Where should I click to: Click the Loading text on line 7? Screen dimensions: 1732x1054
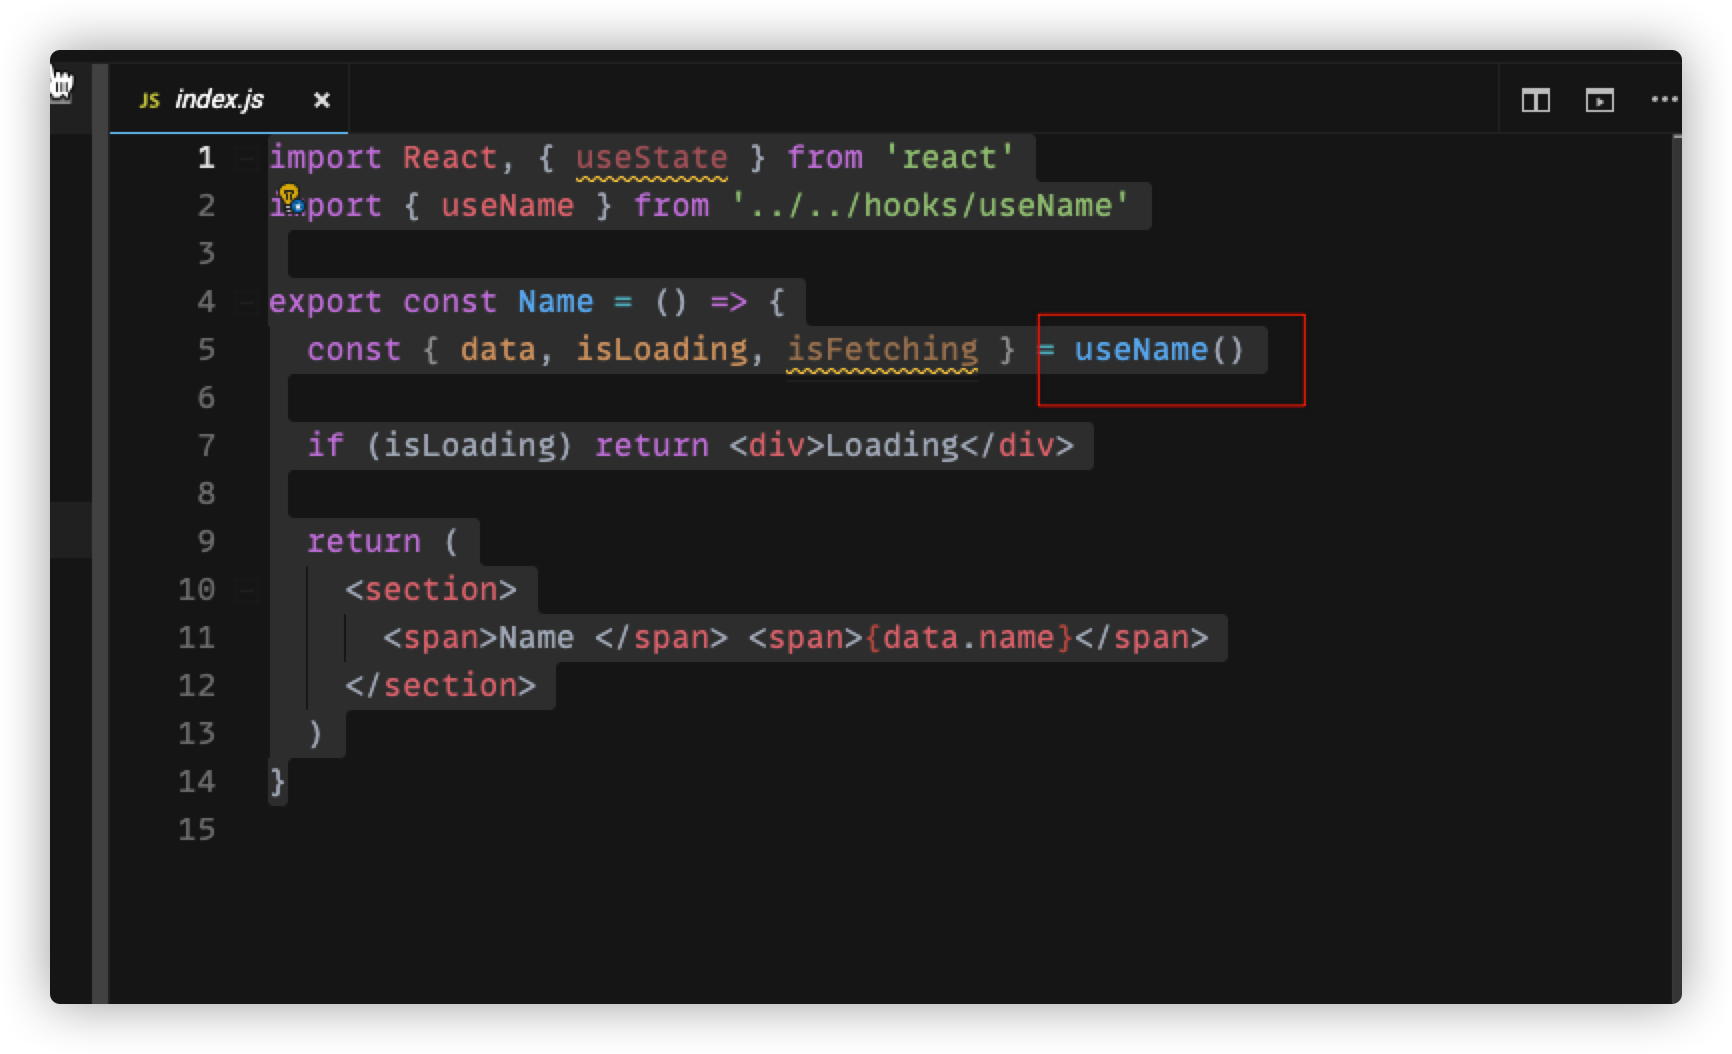click(x=892, y=446)
